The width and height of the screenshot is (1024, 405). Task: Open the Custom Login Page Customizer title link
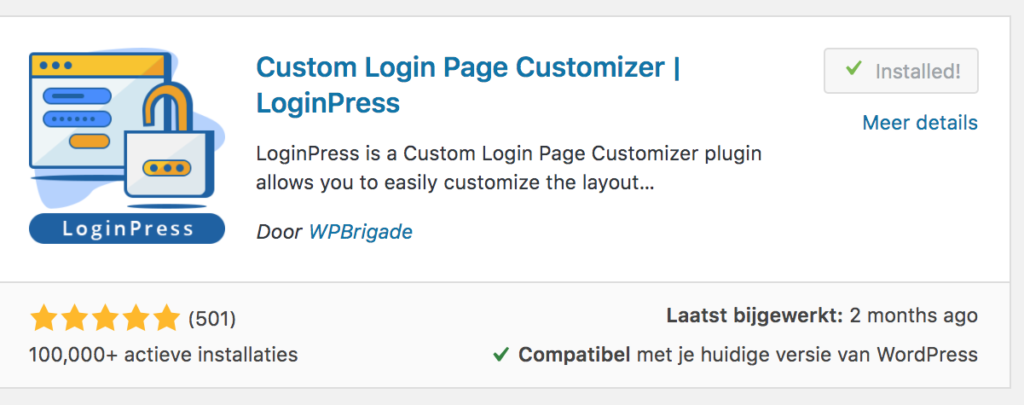(468, 85)
